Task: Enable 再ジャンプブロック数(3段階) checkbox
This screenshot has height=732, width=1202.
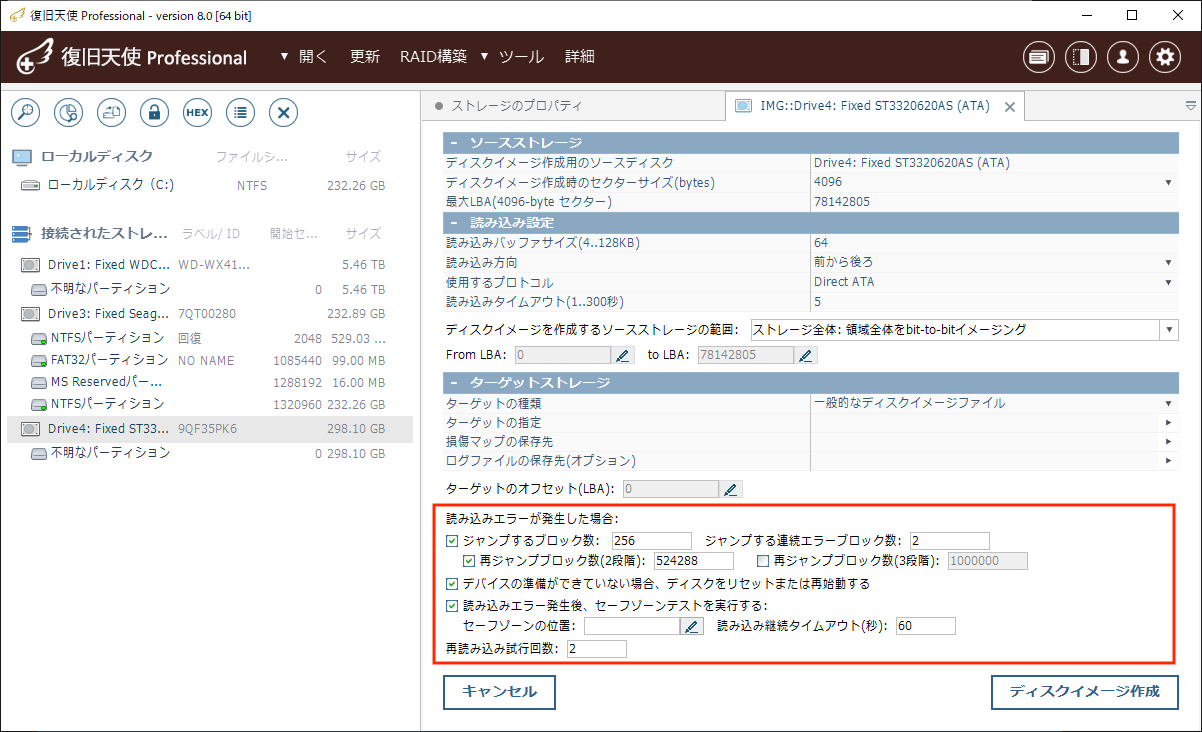Action: (763, 561)
